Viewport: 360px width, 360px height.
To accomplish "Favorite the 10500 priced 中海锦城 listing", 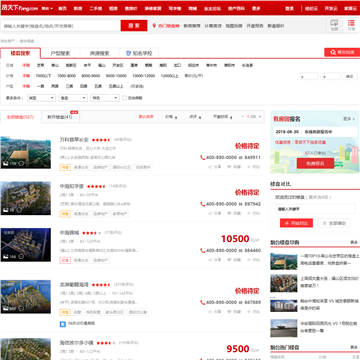I will pos(234,260).
